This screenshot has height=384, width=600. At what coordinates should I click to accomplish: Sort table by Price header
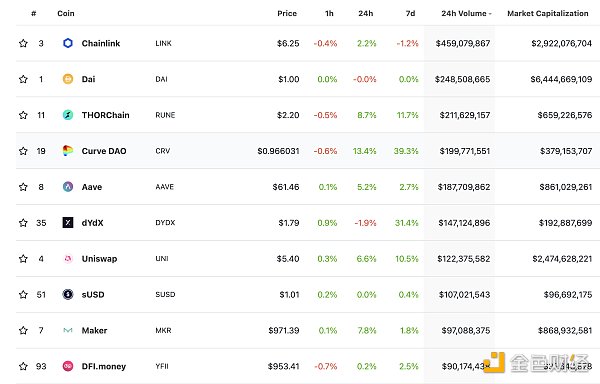pos(287,13)
